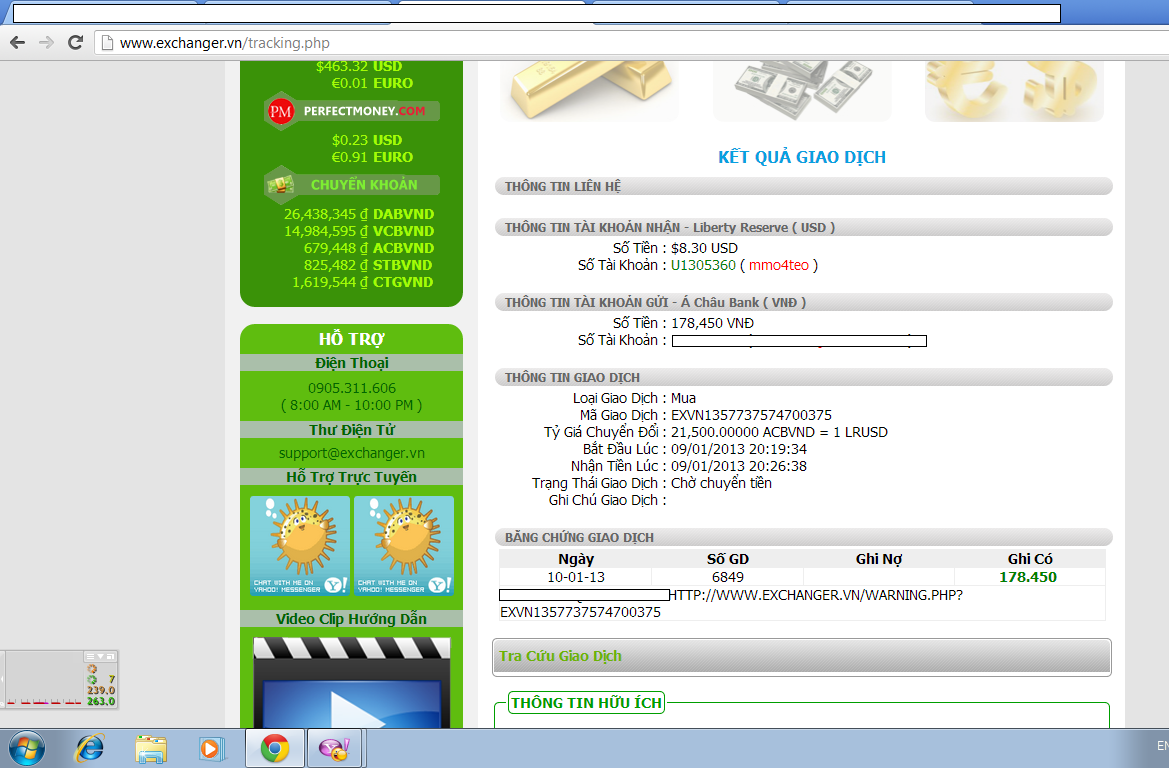1169x770 pixels.
Task: Click the Hỗ Trợ Trực Tuyến heading
Action: [x=351, y=477]
